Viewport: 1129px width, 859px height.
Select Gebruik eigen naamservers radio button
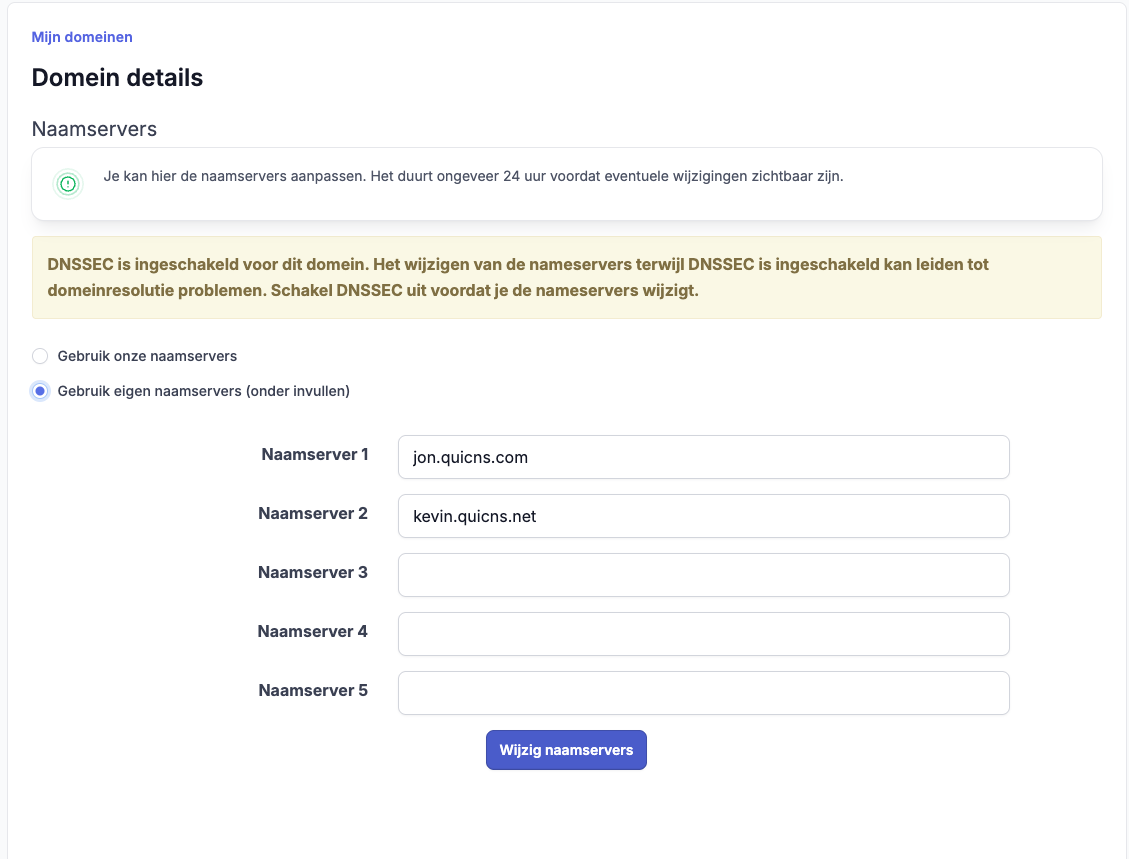click(40, 391)
